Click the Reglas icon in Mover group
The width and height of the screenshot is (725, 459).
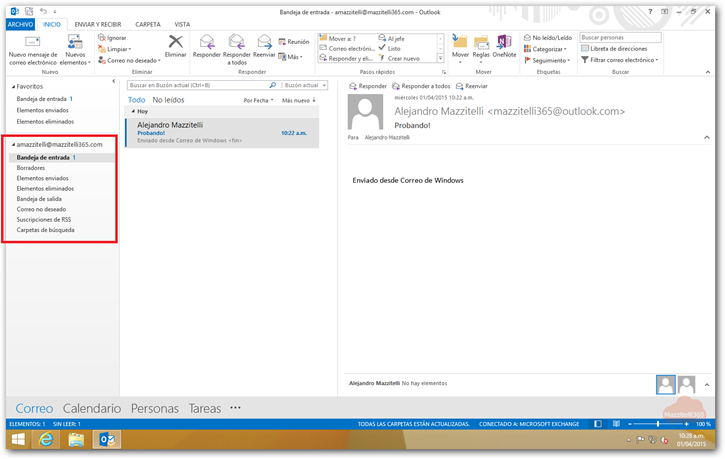(481, 43)
